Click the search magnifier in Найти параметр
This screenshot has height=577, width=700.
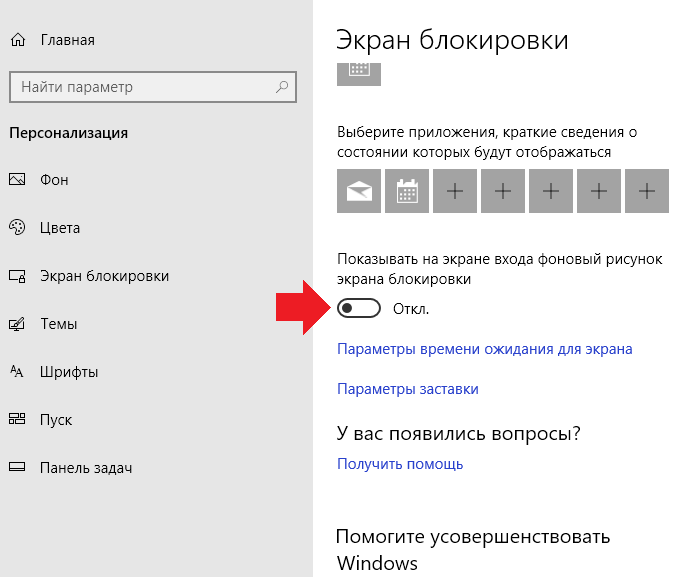point(282,87)
